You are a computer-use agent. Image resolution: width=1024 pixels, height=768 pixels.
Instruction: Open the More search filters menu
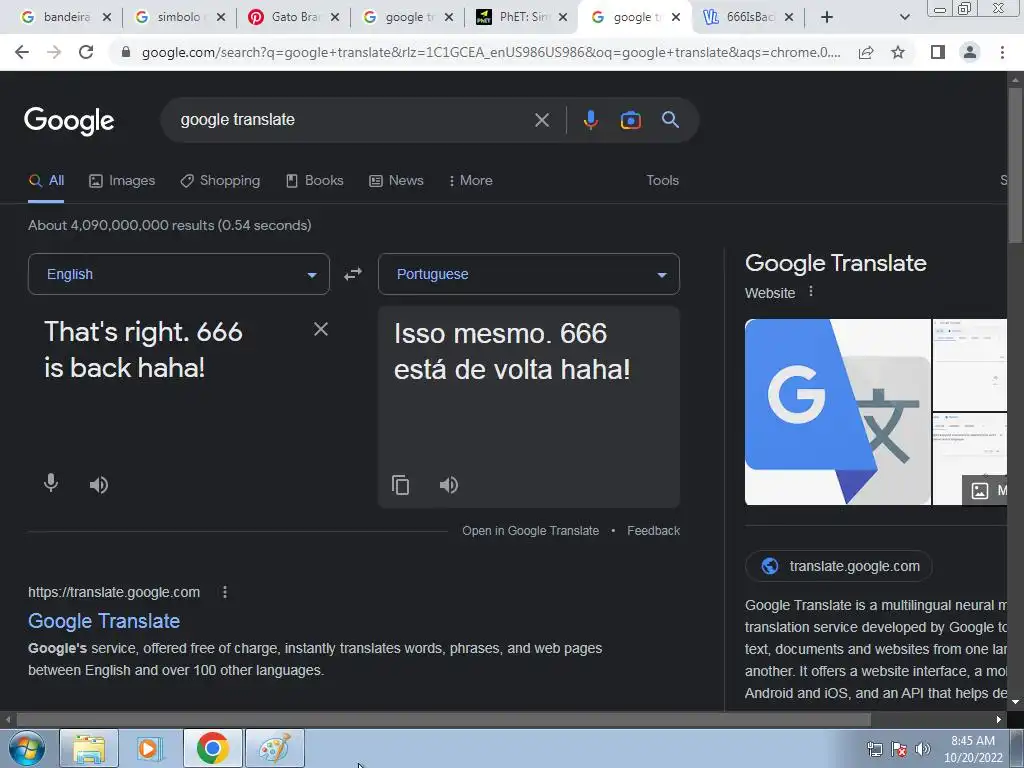pos(470,181)
